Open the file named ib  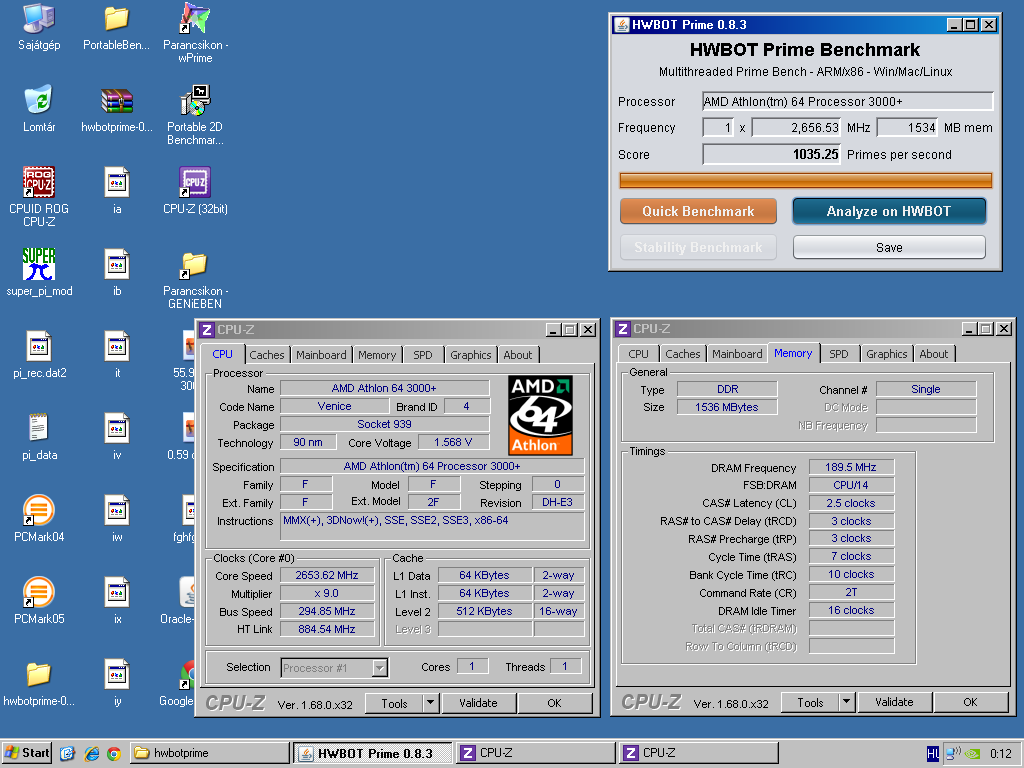pyautogui.click(x=117, y=272)
